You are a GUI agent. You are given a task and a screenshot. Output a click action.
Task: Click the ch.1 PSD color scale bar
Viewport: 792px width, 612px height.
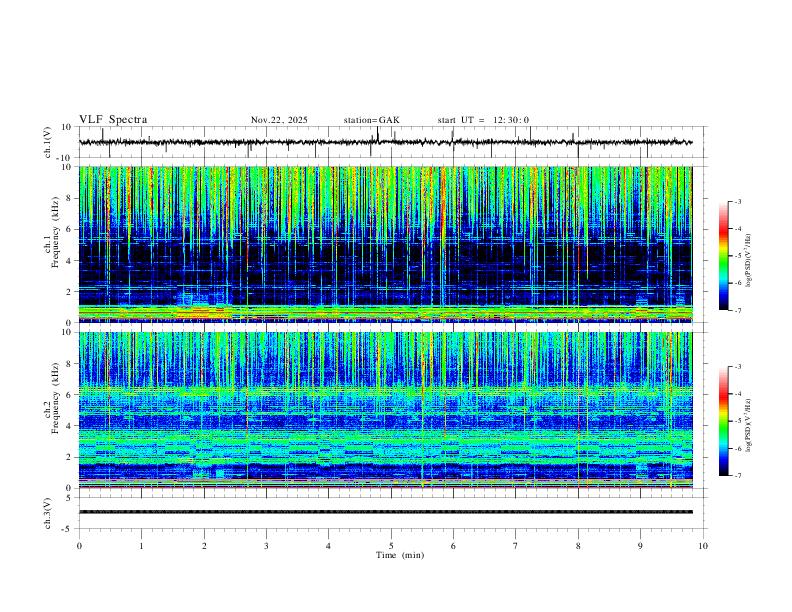(723, 256)
